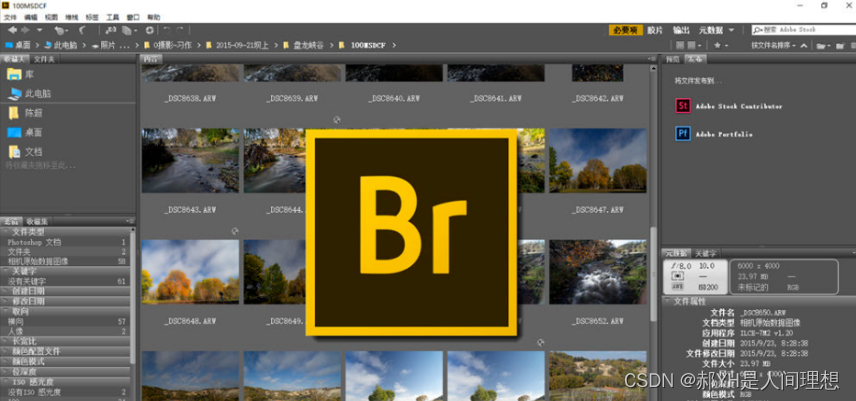
Task: Create a new folder icon
Action: (x=840, y=46)
